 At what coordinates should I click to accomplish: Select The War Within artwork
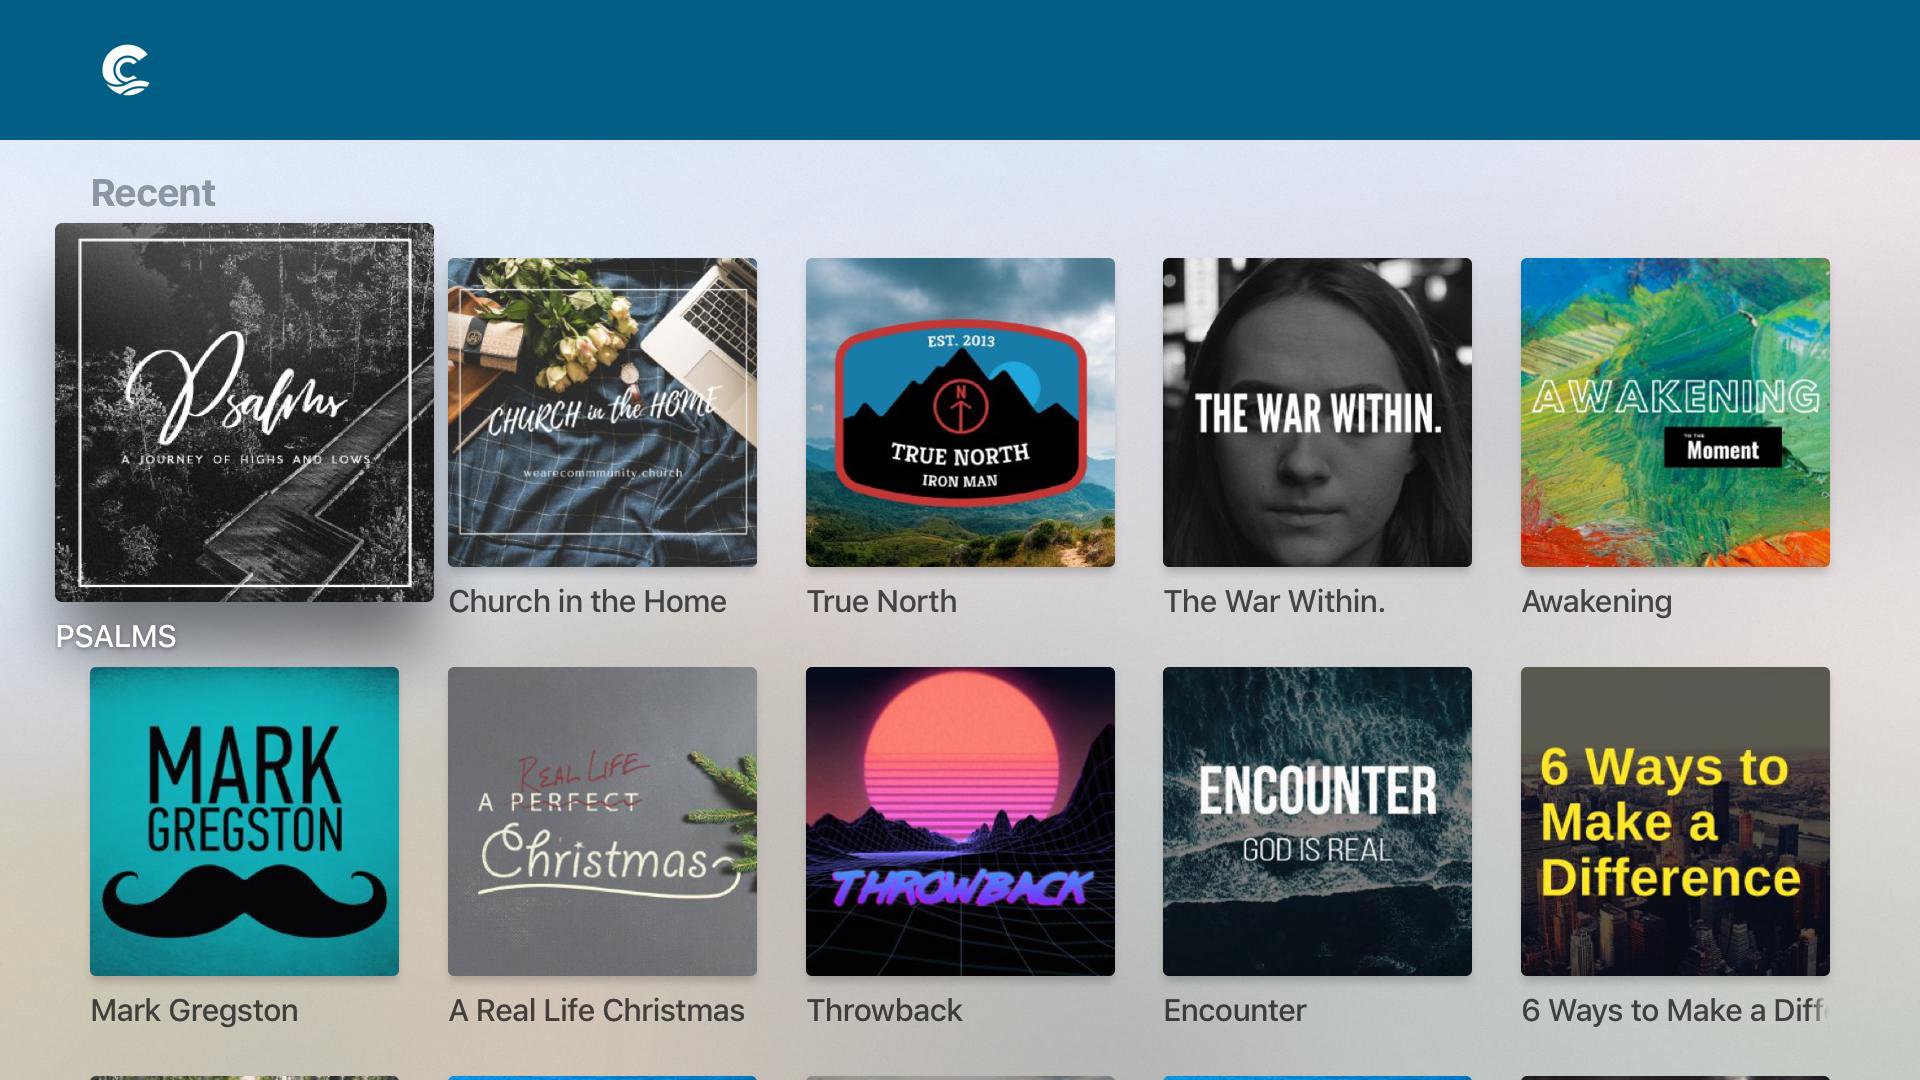[1317, 412]
